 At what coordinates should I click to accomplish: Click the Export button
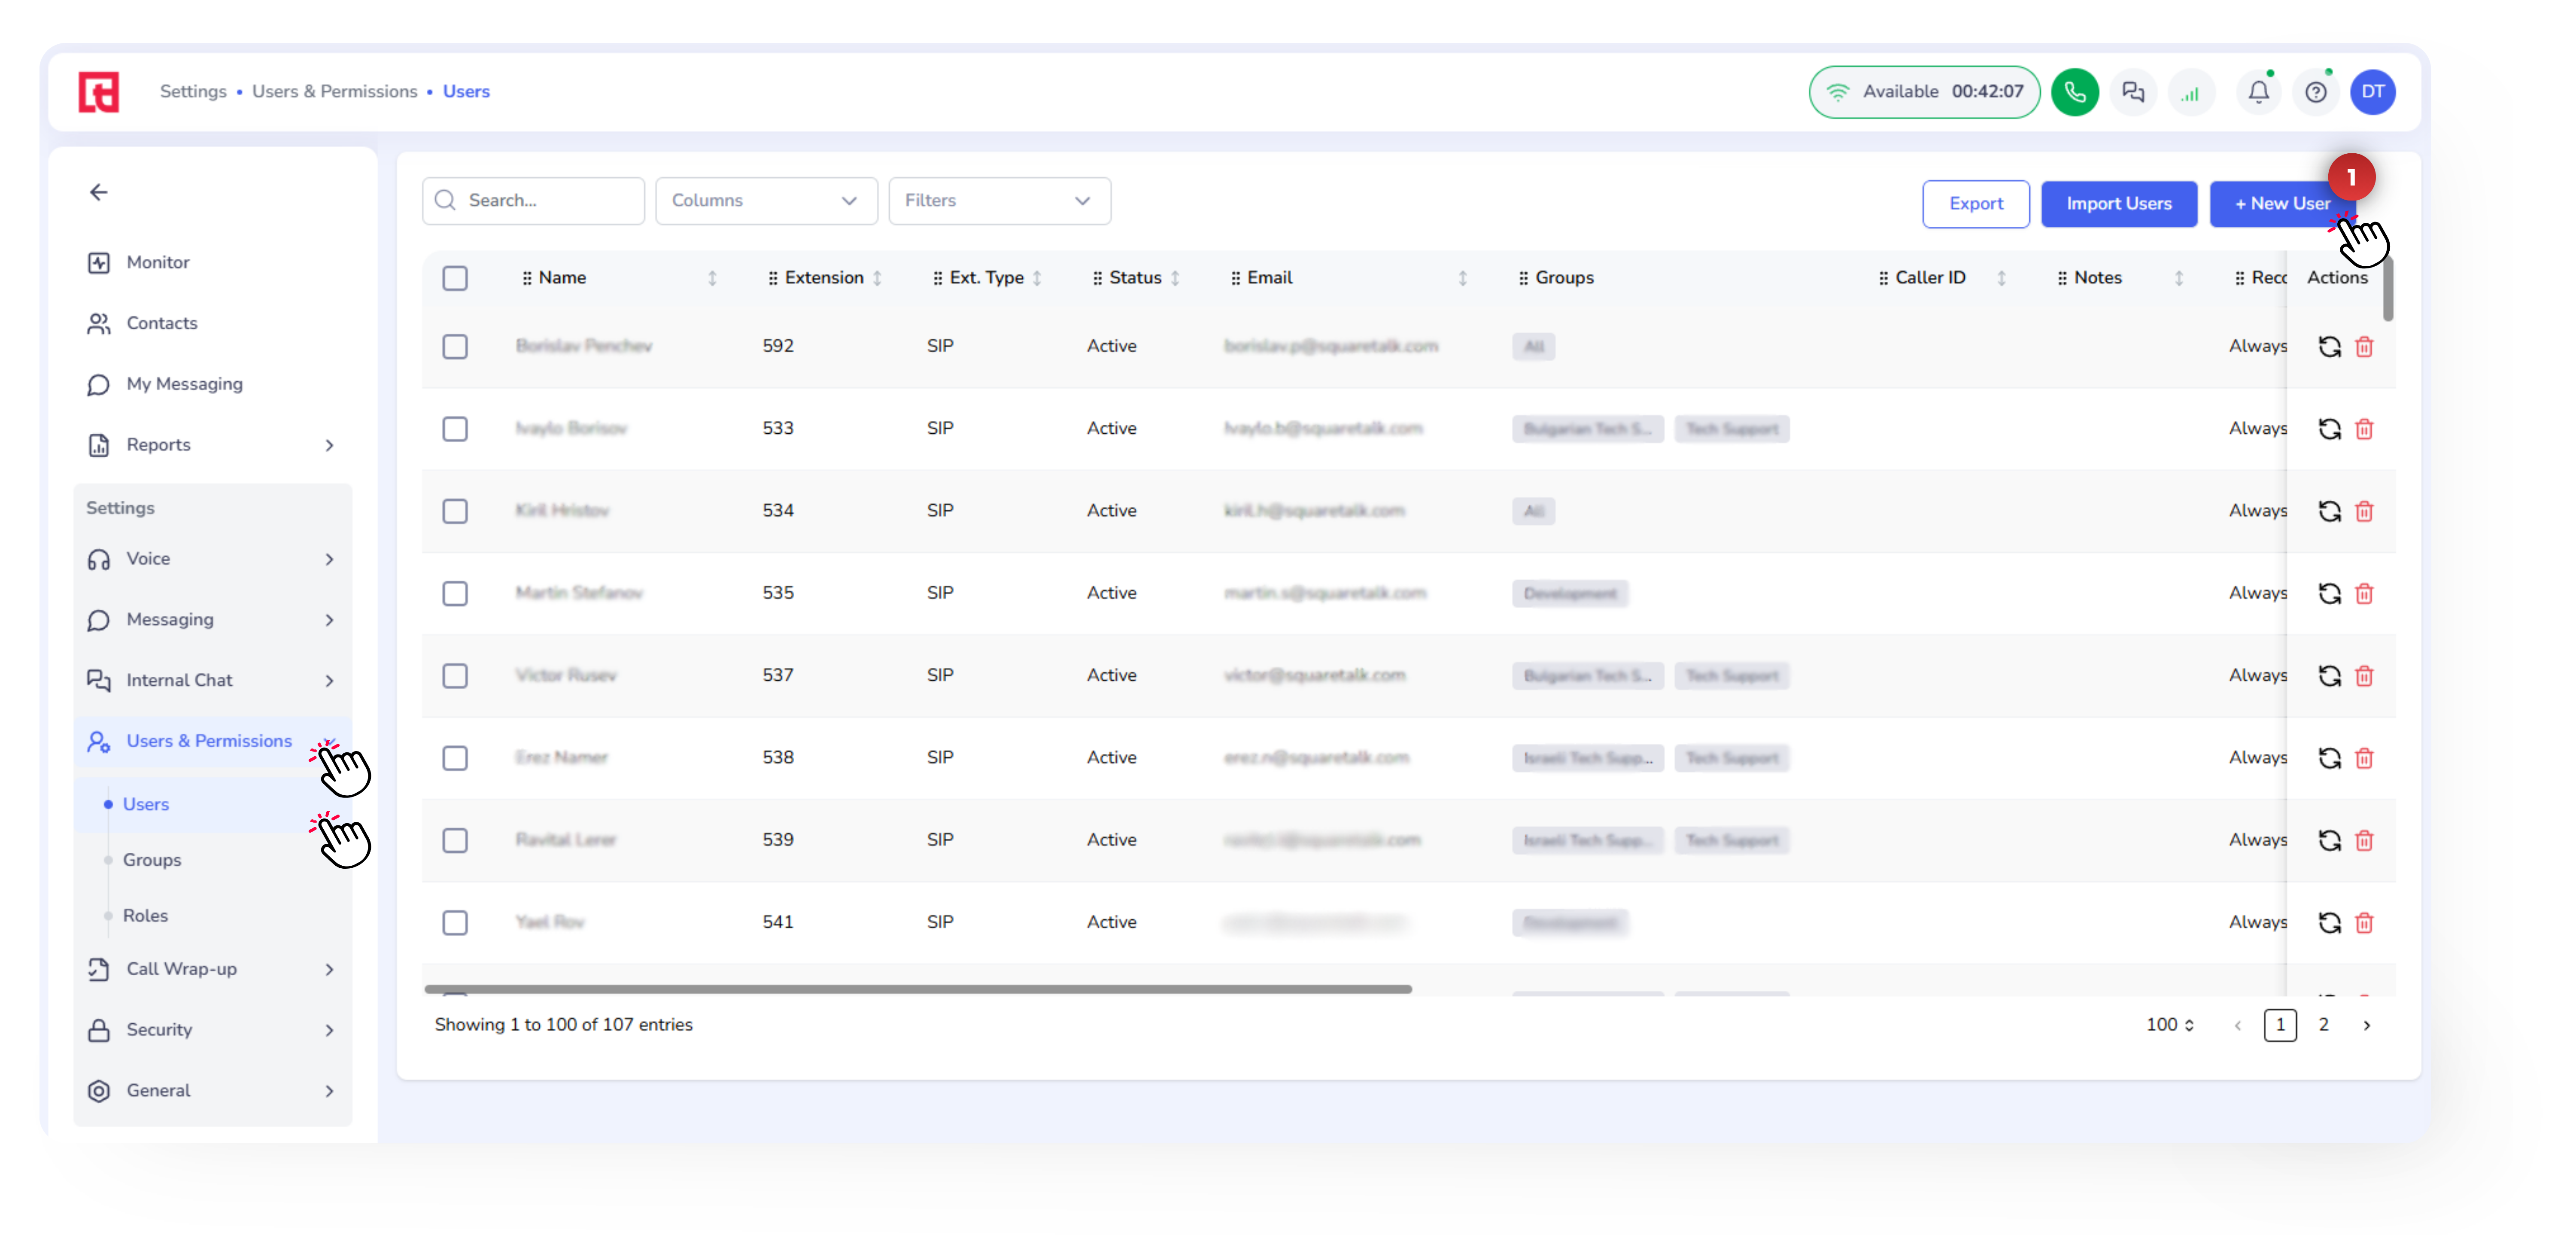(1975, 204)
